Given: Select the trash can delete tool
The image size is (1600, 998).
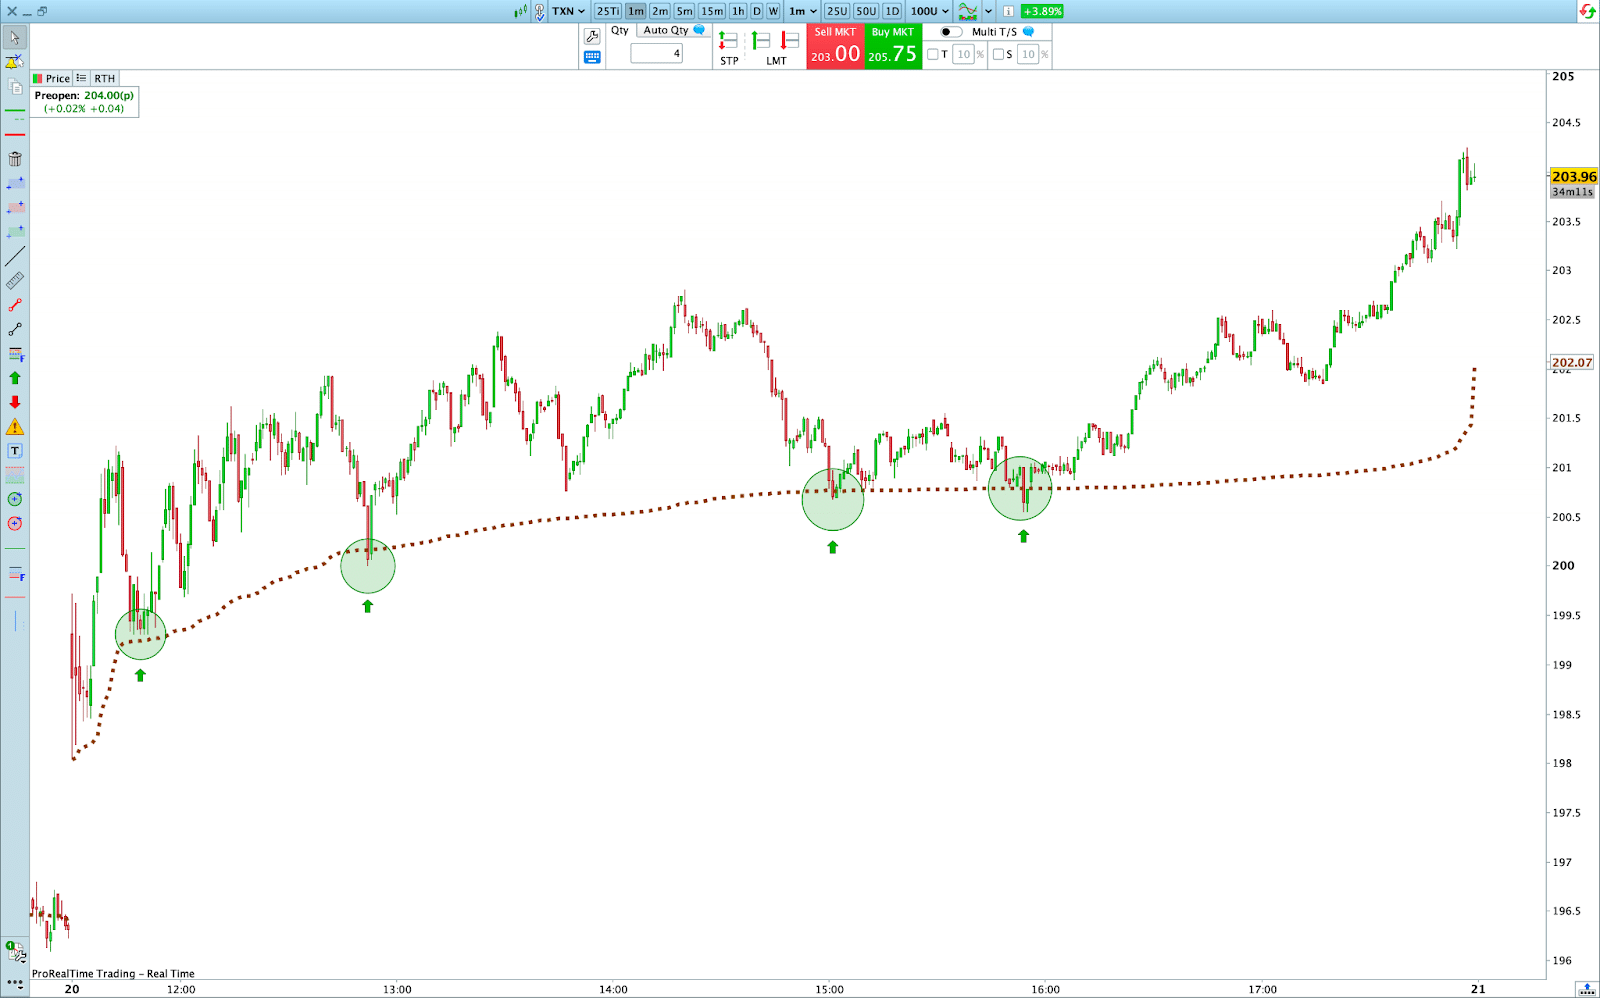Looking at the screenshot, I should (15, 159).
